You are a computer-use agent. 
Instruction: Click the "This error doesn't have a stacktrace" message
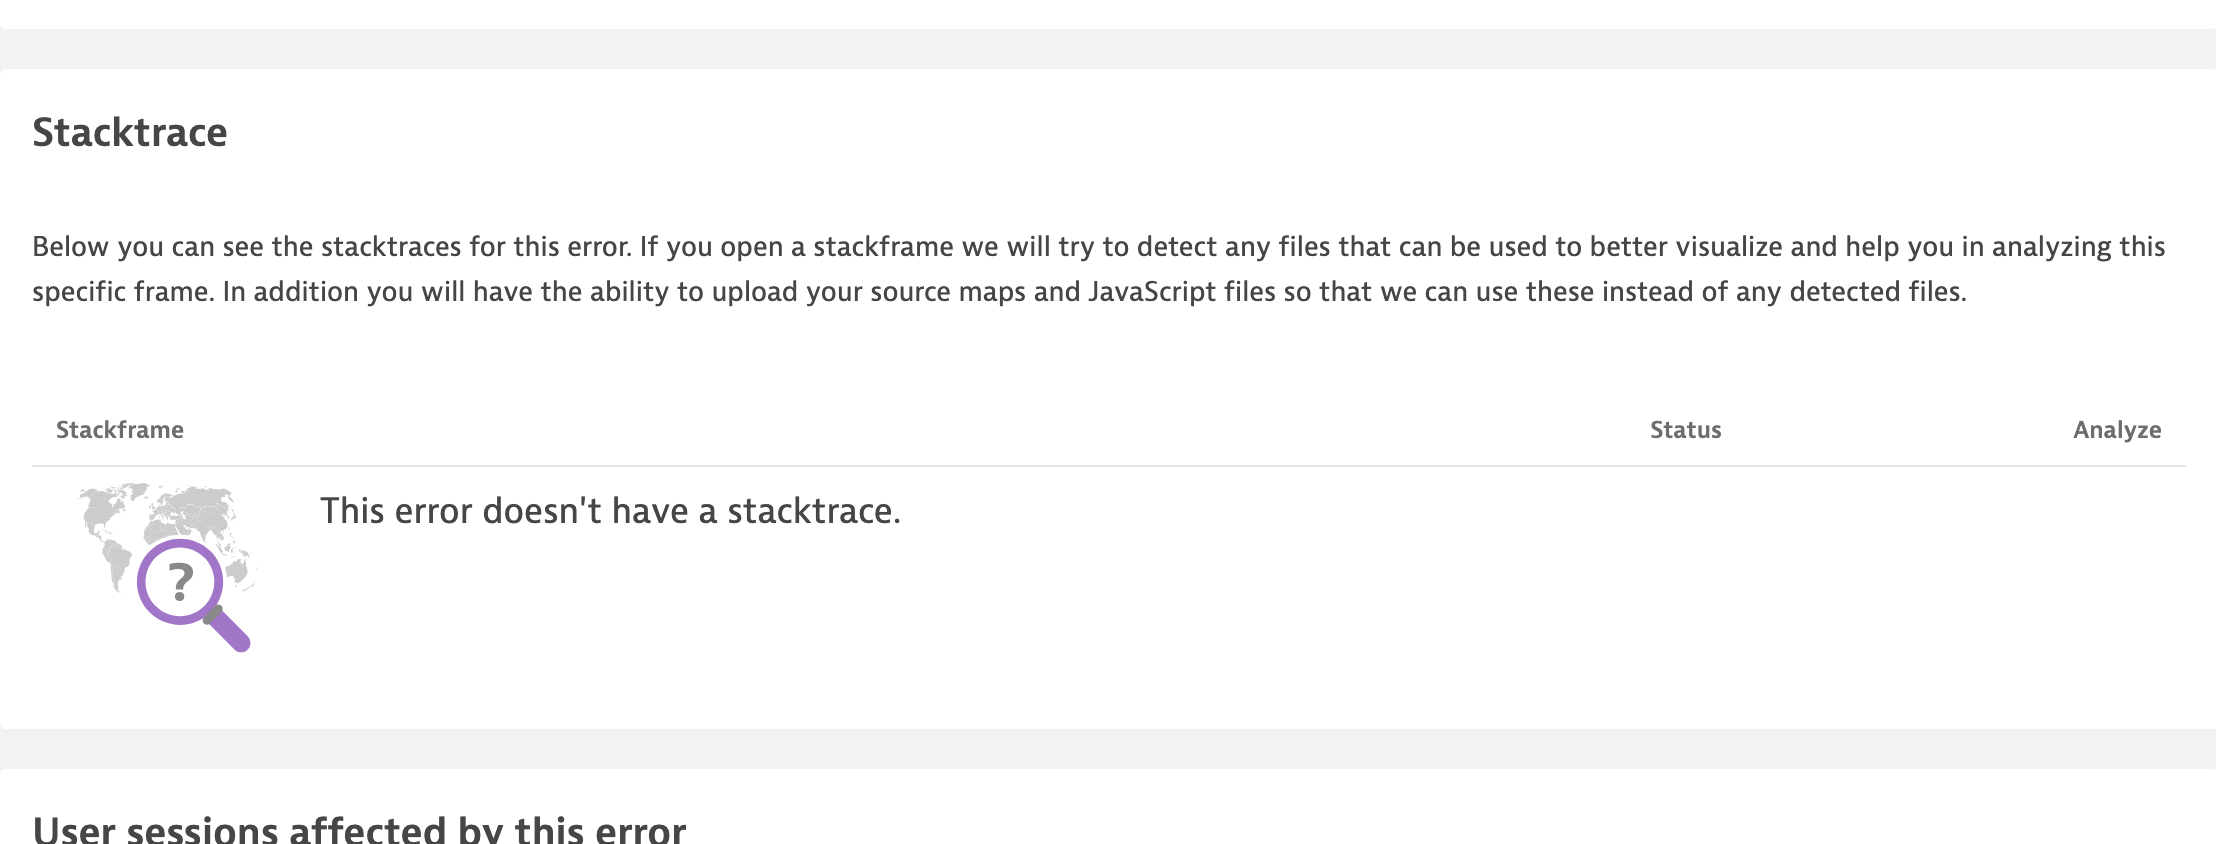coord(610,511)
